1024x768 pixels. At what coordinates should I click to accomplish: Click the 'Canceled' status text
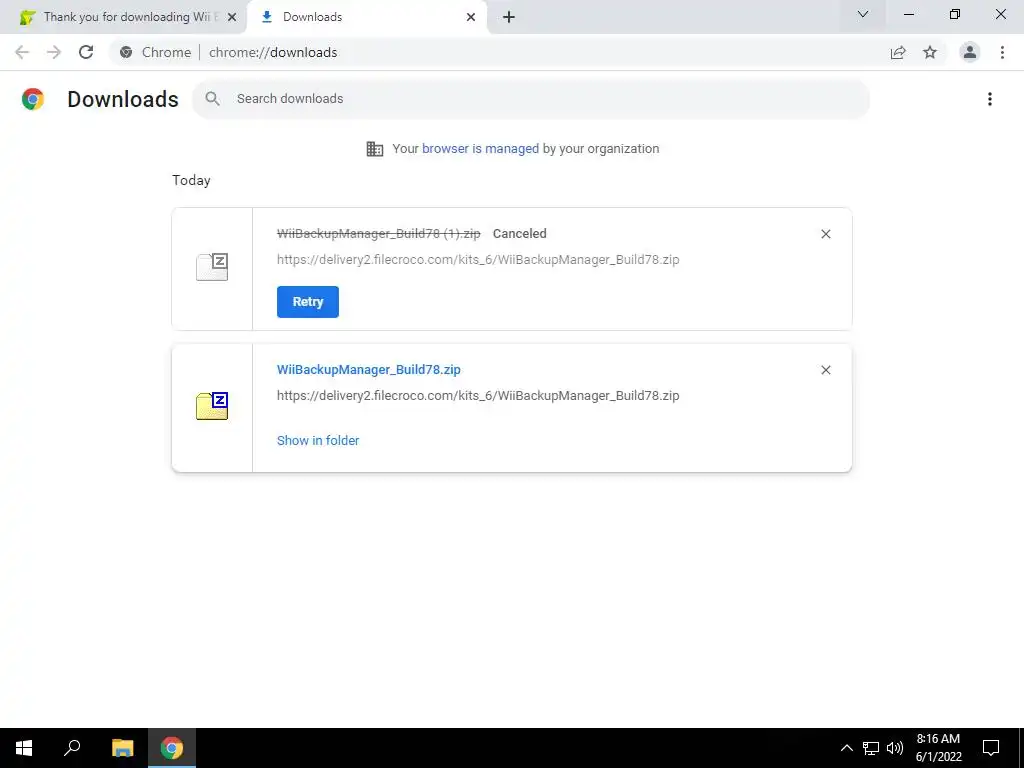pos(520,234)
